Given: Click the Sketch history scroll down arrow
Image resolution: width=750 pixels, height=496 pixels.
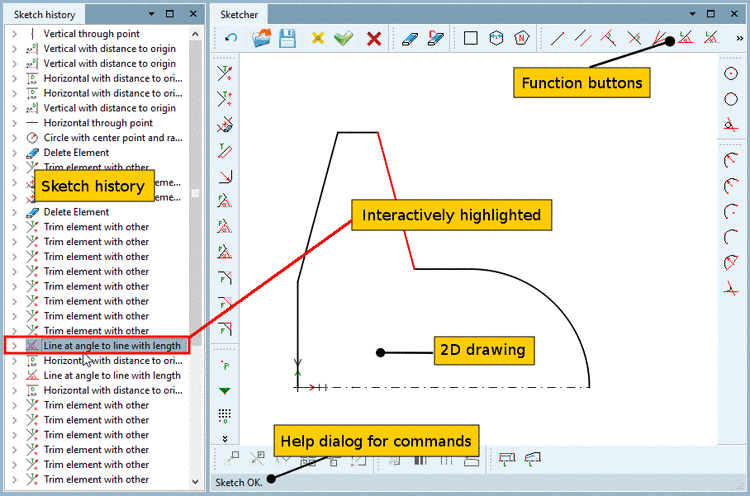Looking at the screenshot, I should click(195, 482).
